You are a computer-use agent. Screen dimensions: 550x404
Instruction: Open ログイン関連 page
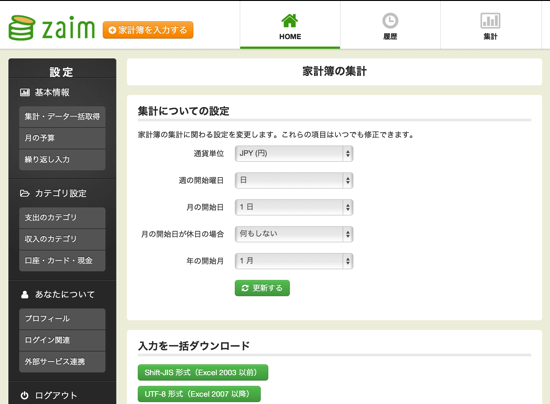[x=62, y=340]
